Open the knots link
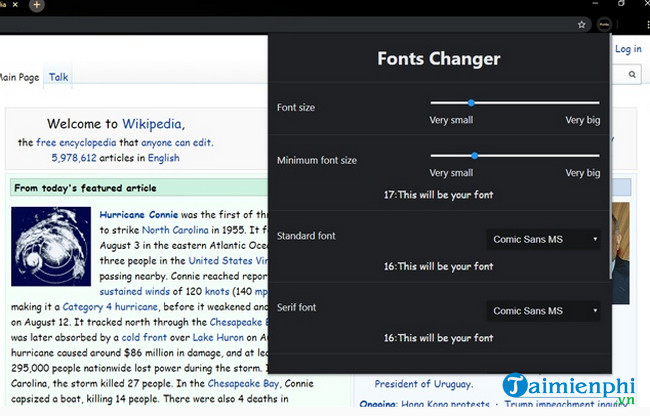The width and height of the screenshot is (650, 416). pos(217,291)
